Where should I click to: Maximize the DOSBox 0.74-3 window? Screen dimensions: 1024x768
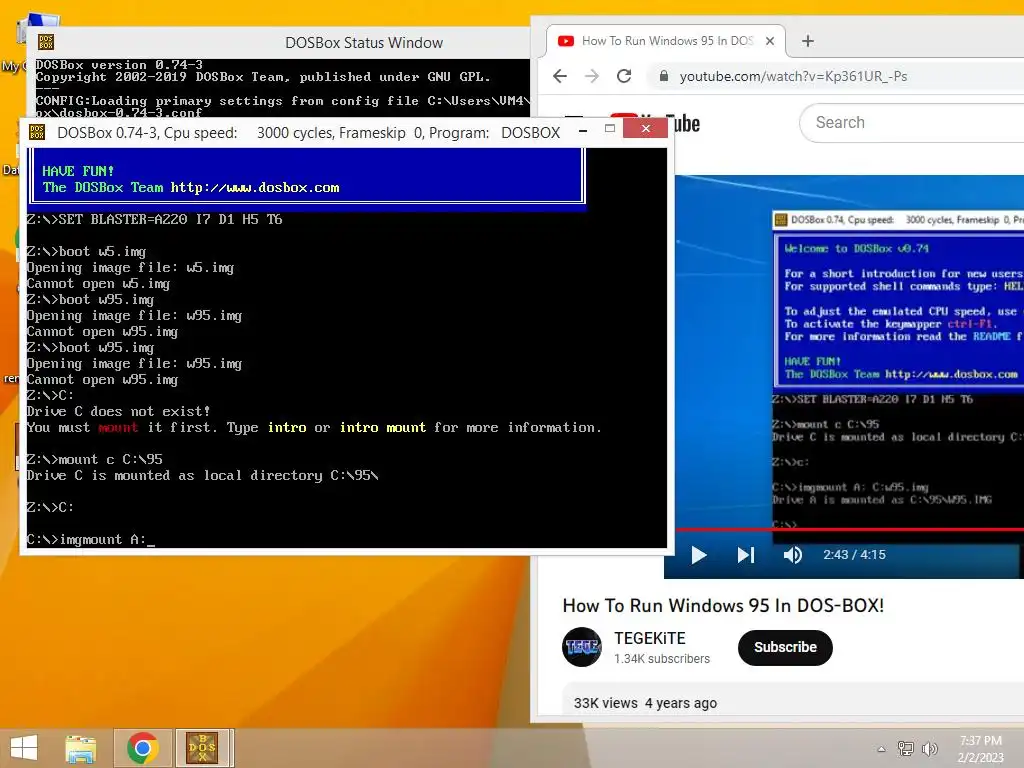tap(610, 129)
